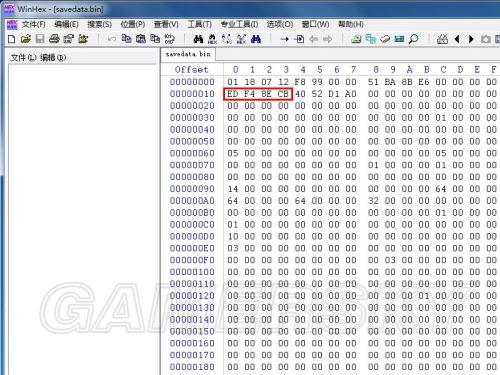
Task: Open a file using the folder icon
Action: pyautogui.click(x=26, y=39)
